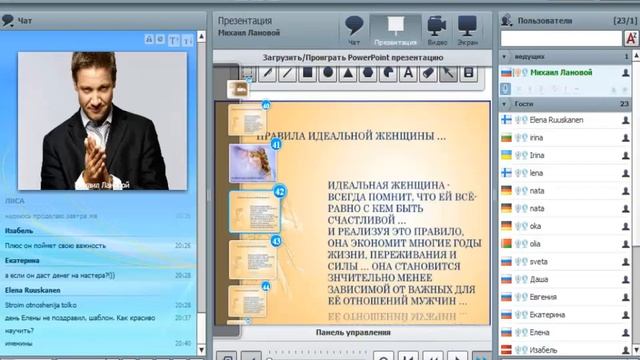Screen dimensions: 640x360
Task: Click the presenter video image in chat
Action: 102,121
